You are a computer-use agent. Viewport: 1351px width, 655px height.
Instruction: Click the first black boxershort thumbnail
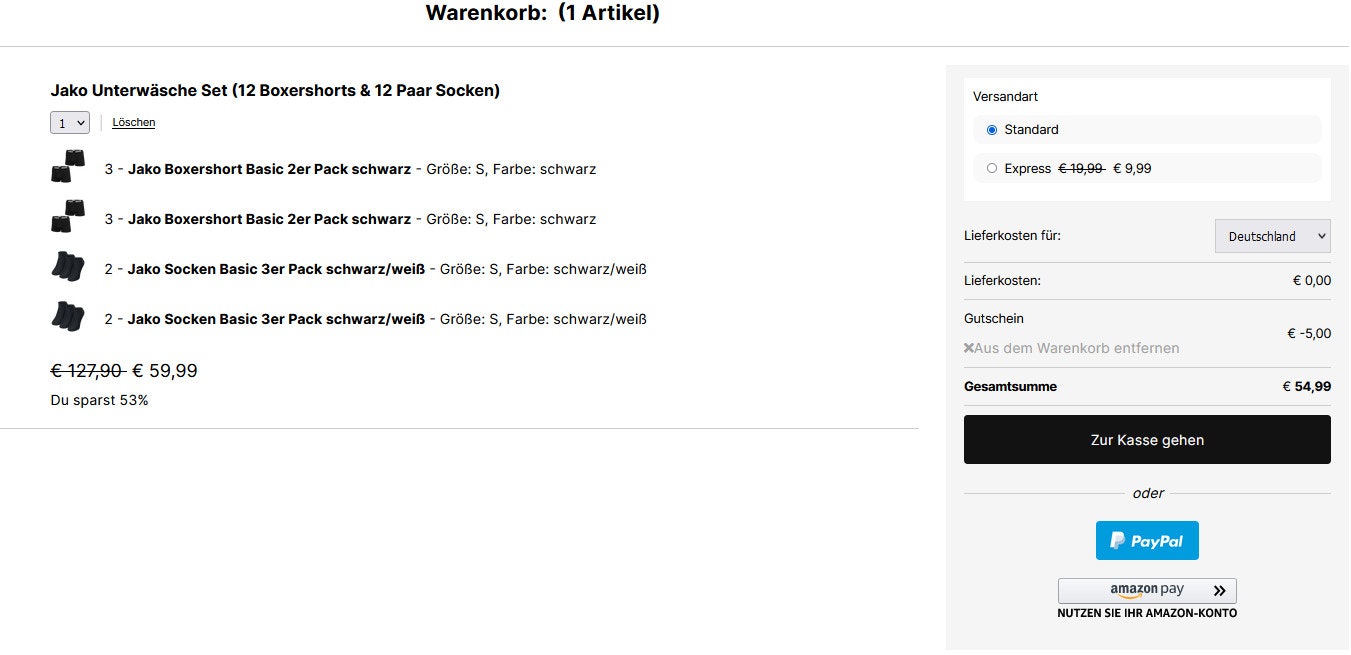click(x=68, y=167)
